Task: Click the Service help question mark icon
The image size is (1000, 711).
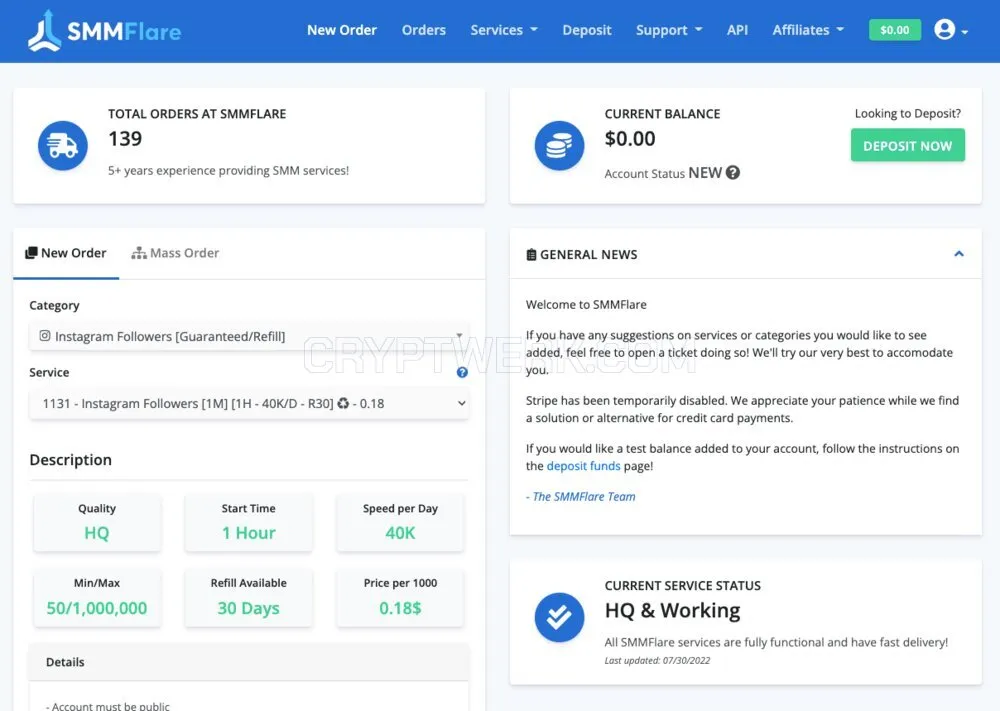Action: pos(462,372)
